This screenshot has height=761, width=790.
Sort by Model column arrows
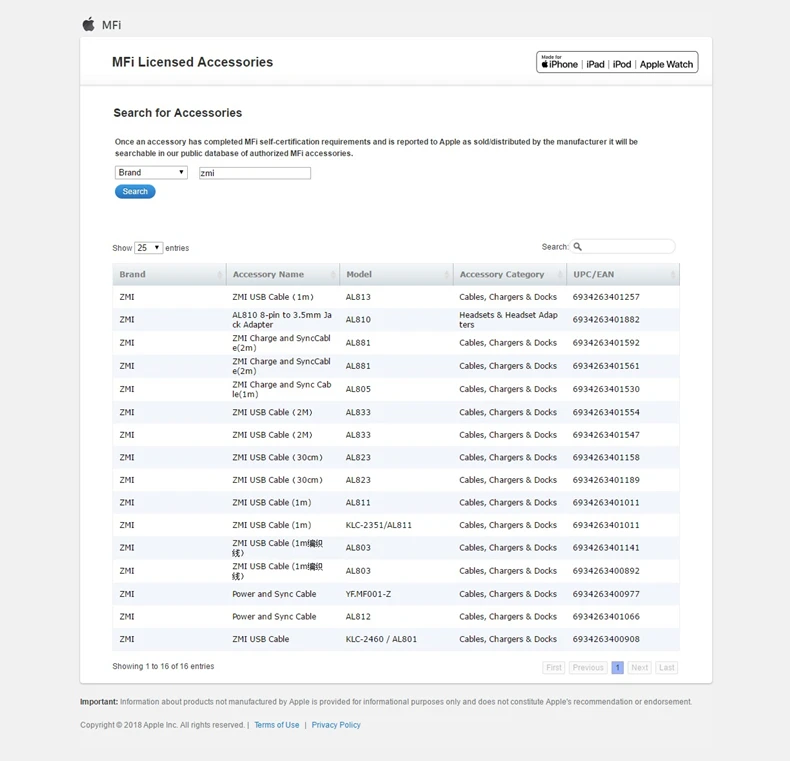point(446,274)
